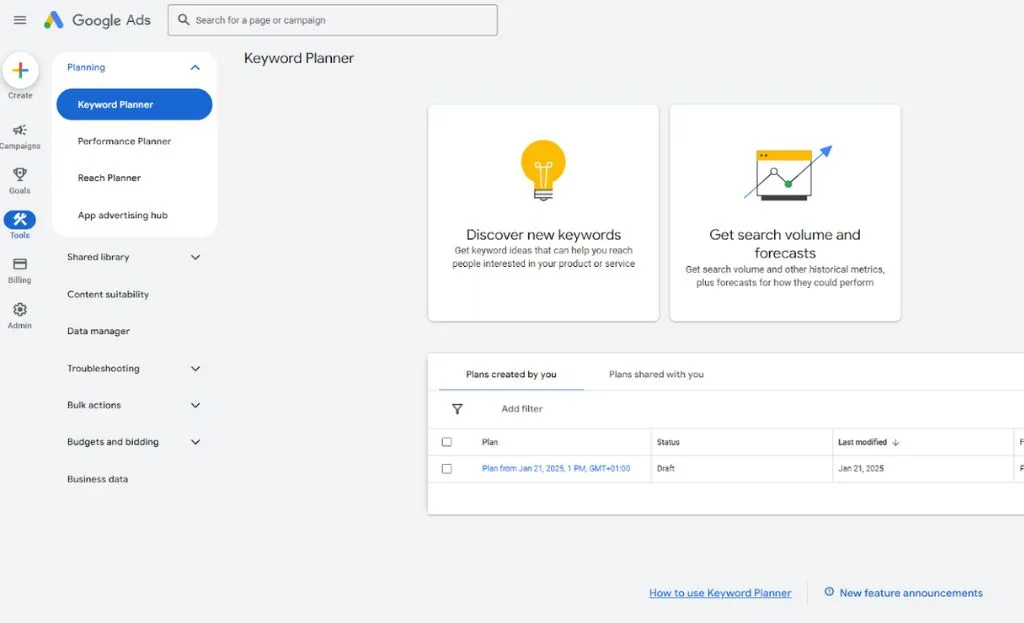Click the Plan column header
This screenshot has width=1024, height=623.
pyautogui.click(x=490, y=442)
